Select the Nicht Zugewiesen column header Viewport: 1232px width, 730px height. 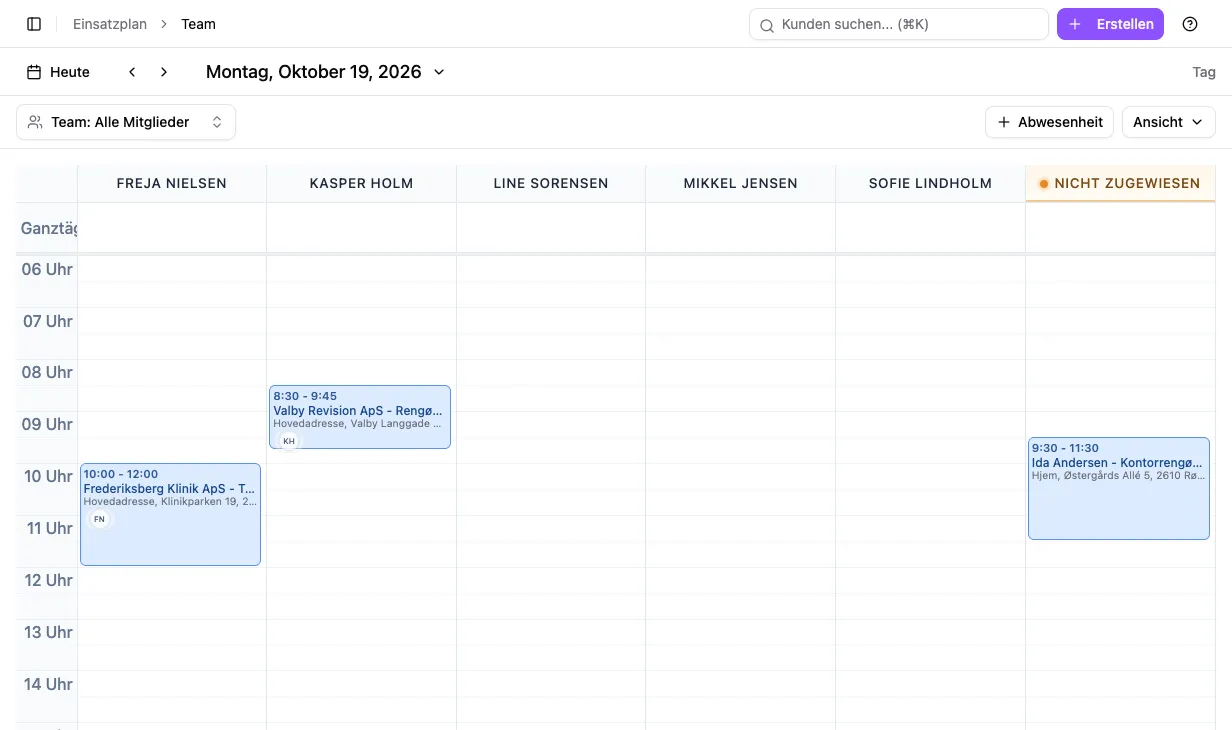tap(1121, 184)
